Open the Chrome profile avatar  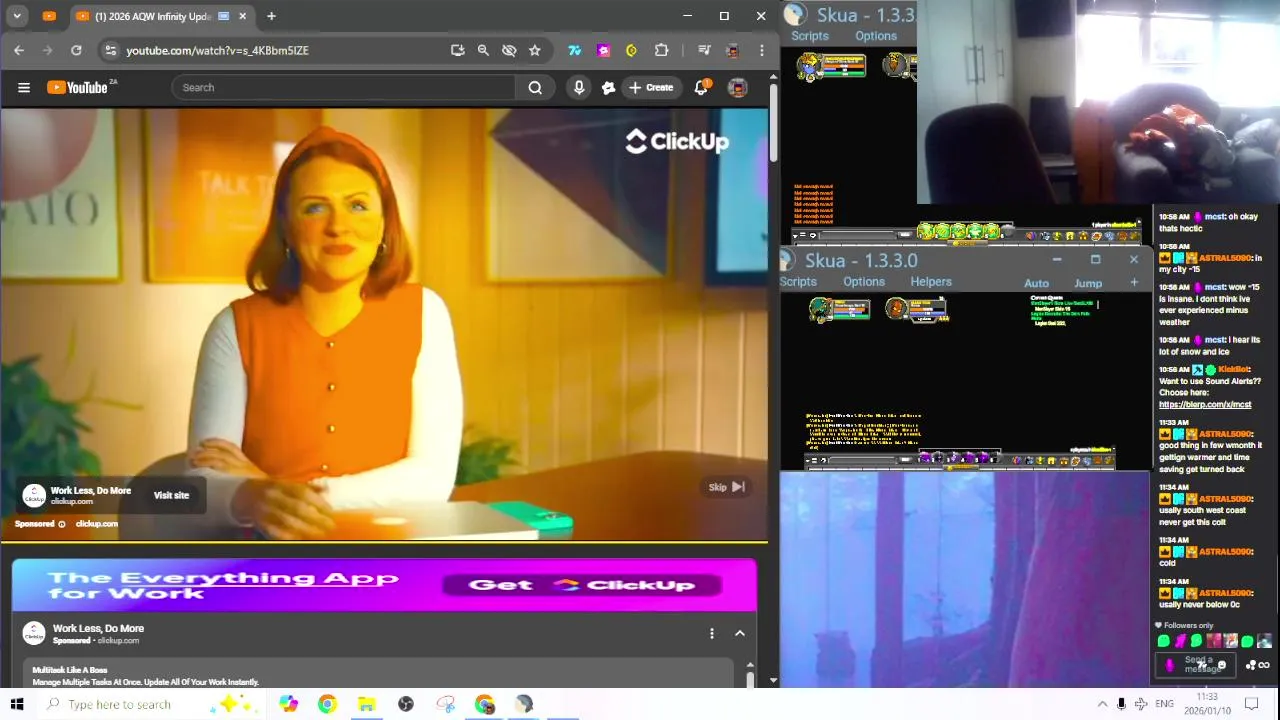[x=732, y=50]
